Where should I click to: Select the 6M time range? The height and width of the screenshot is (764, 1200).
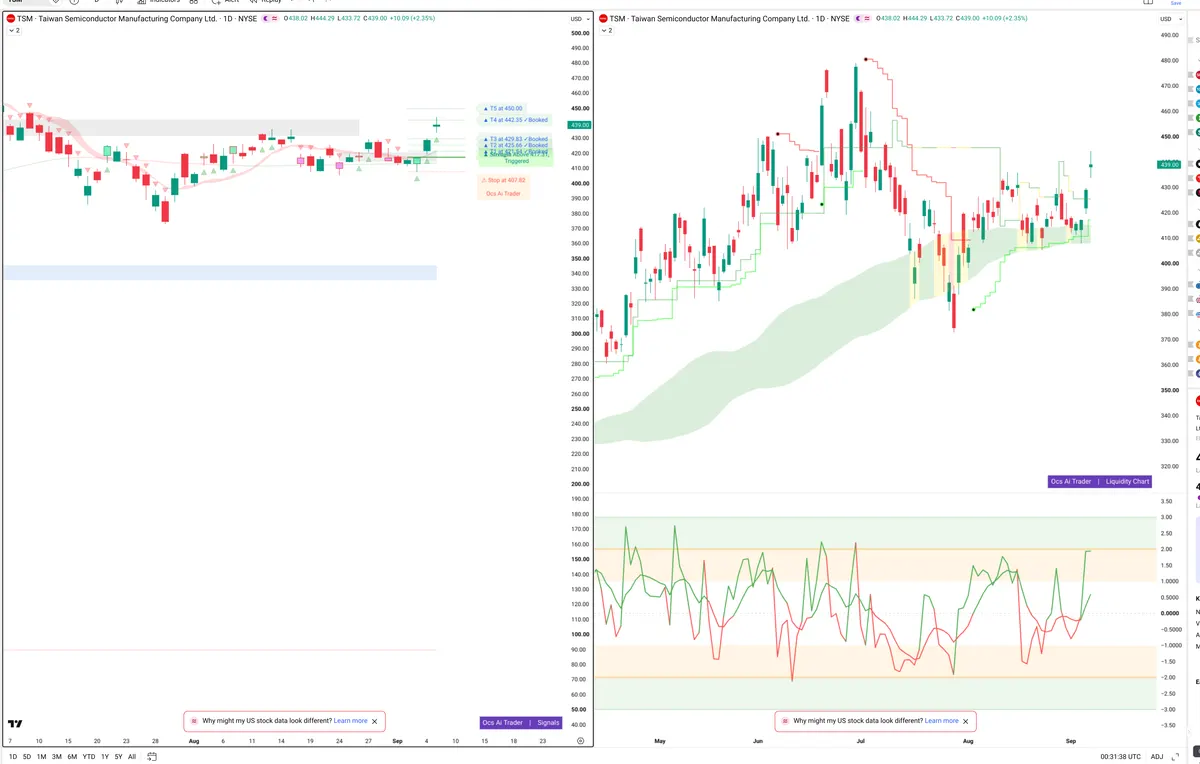click(x=72, y=757)
